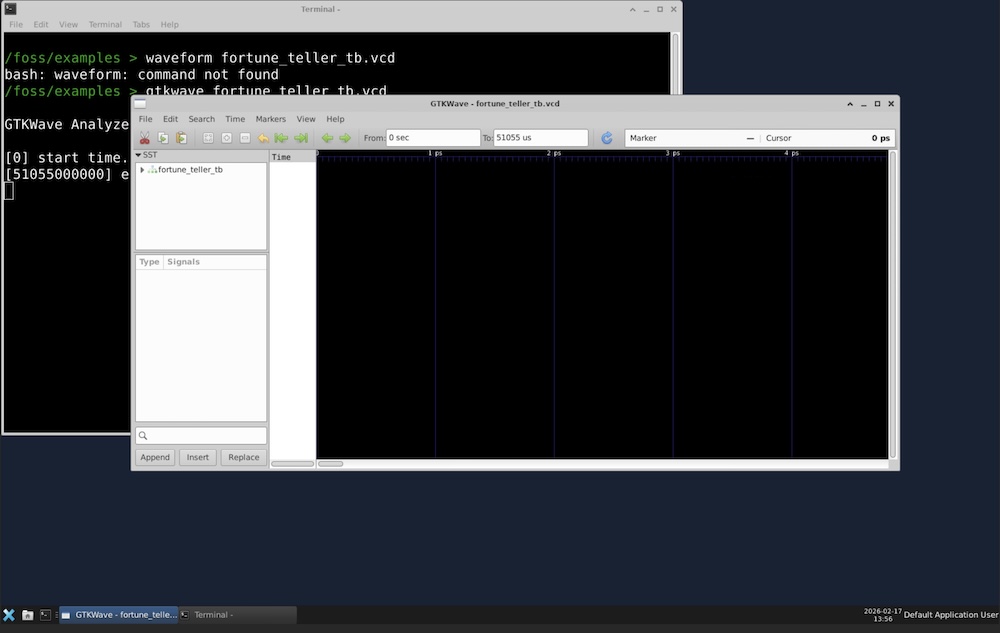Click the signal search filter field
Viewport: 1000px width, 633px height.
click(201, 436)
